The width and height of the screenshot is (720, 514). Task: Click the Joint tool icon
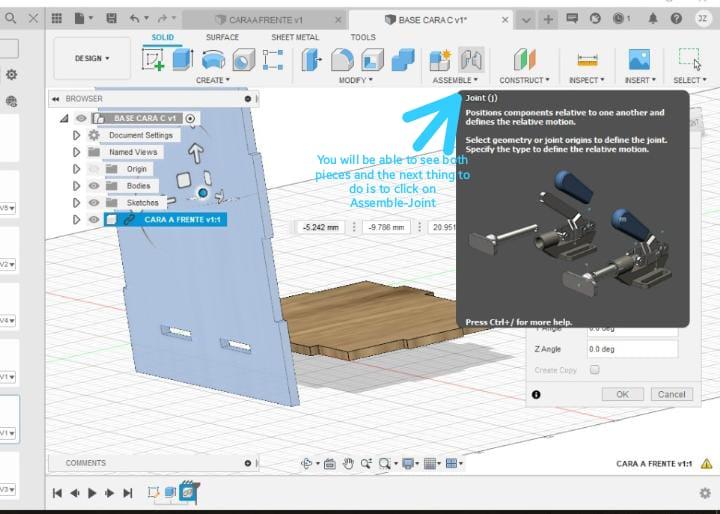coord(471,60)
